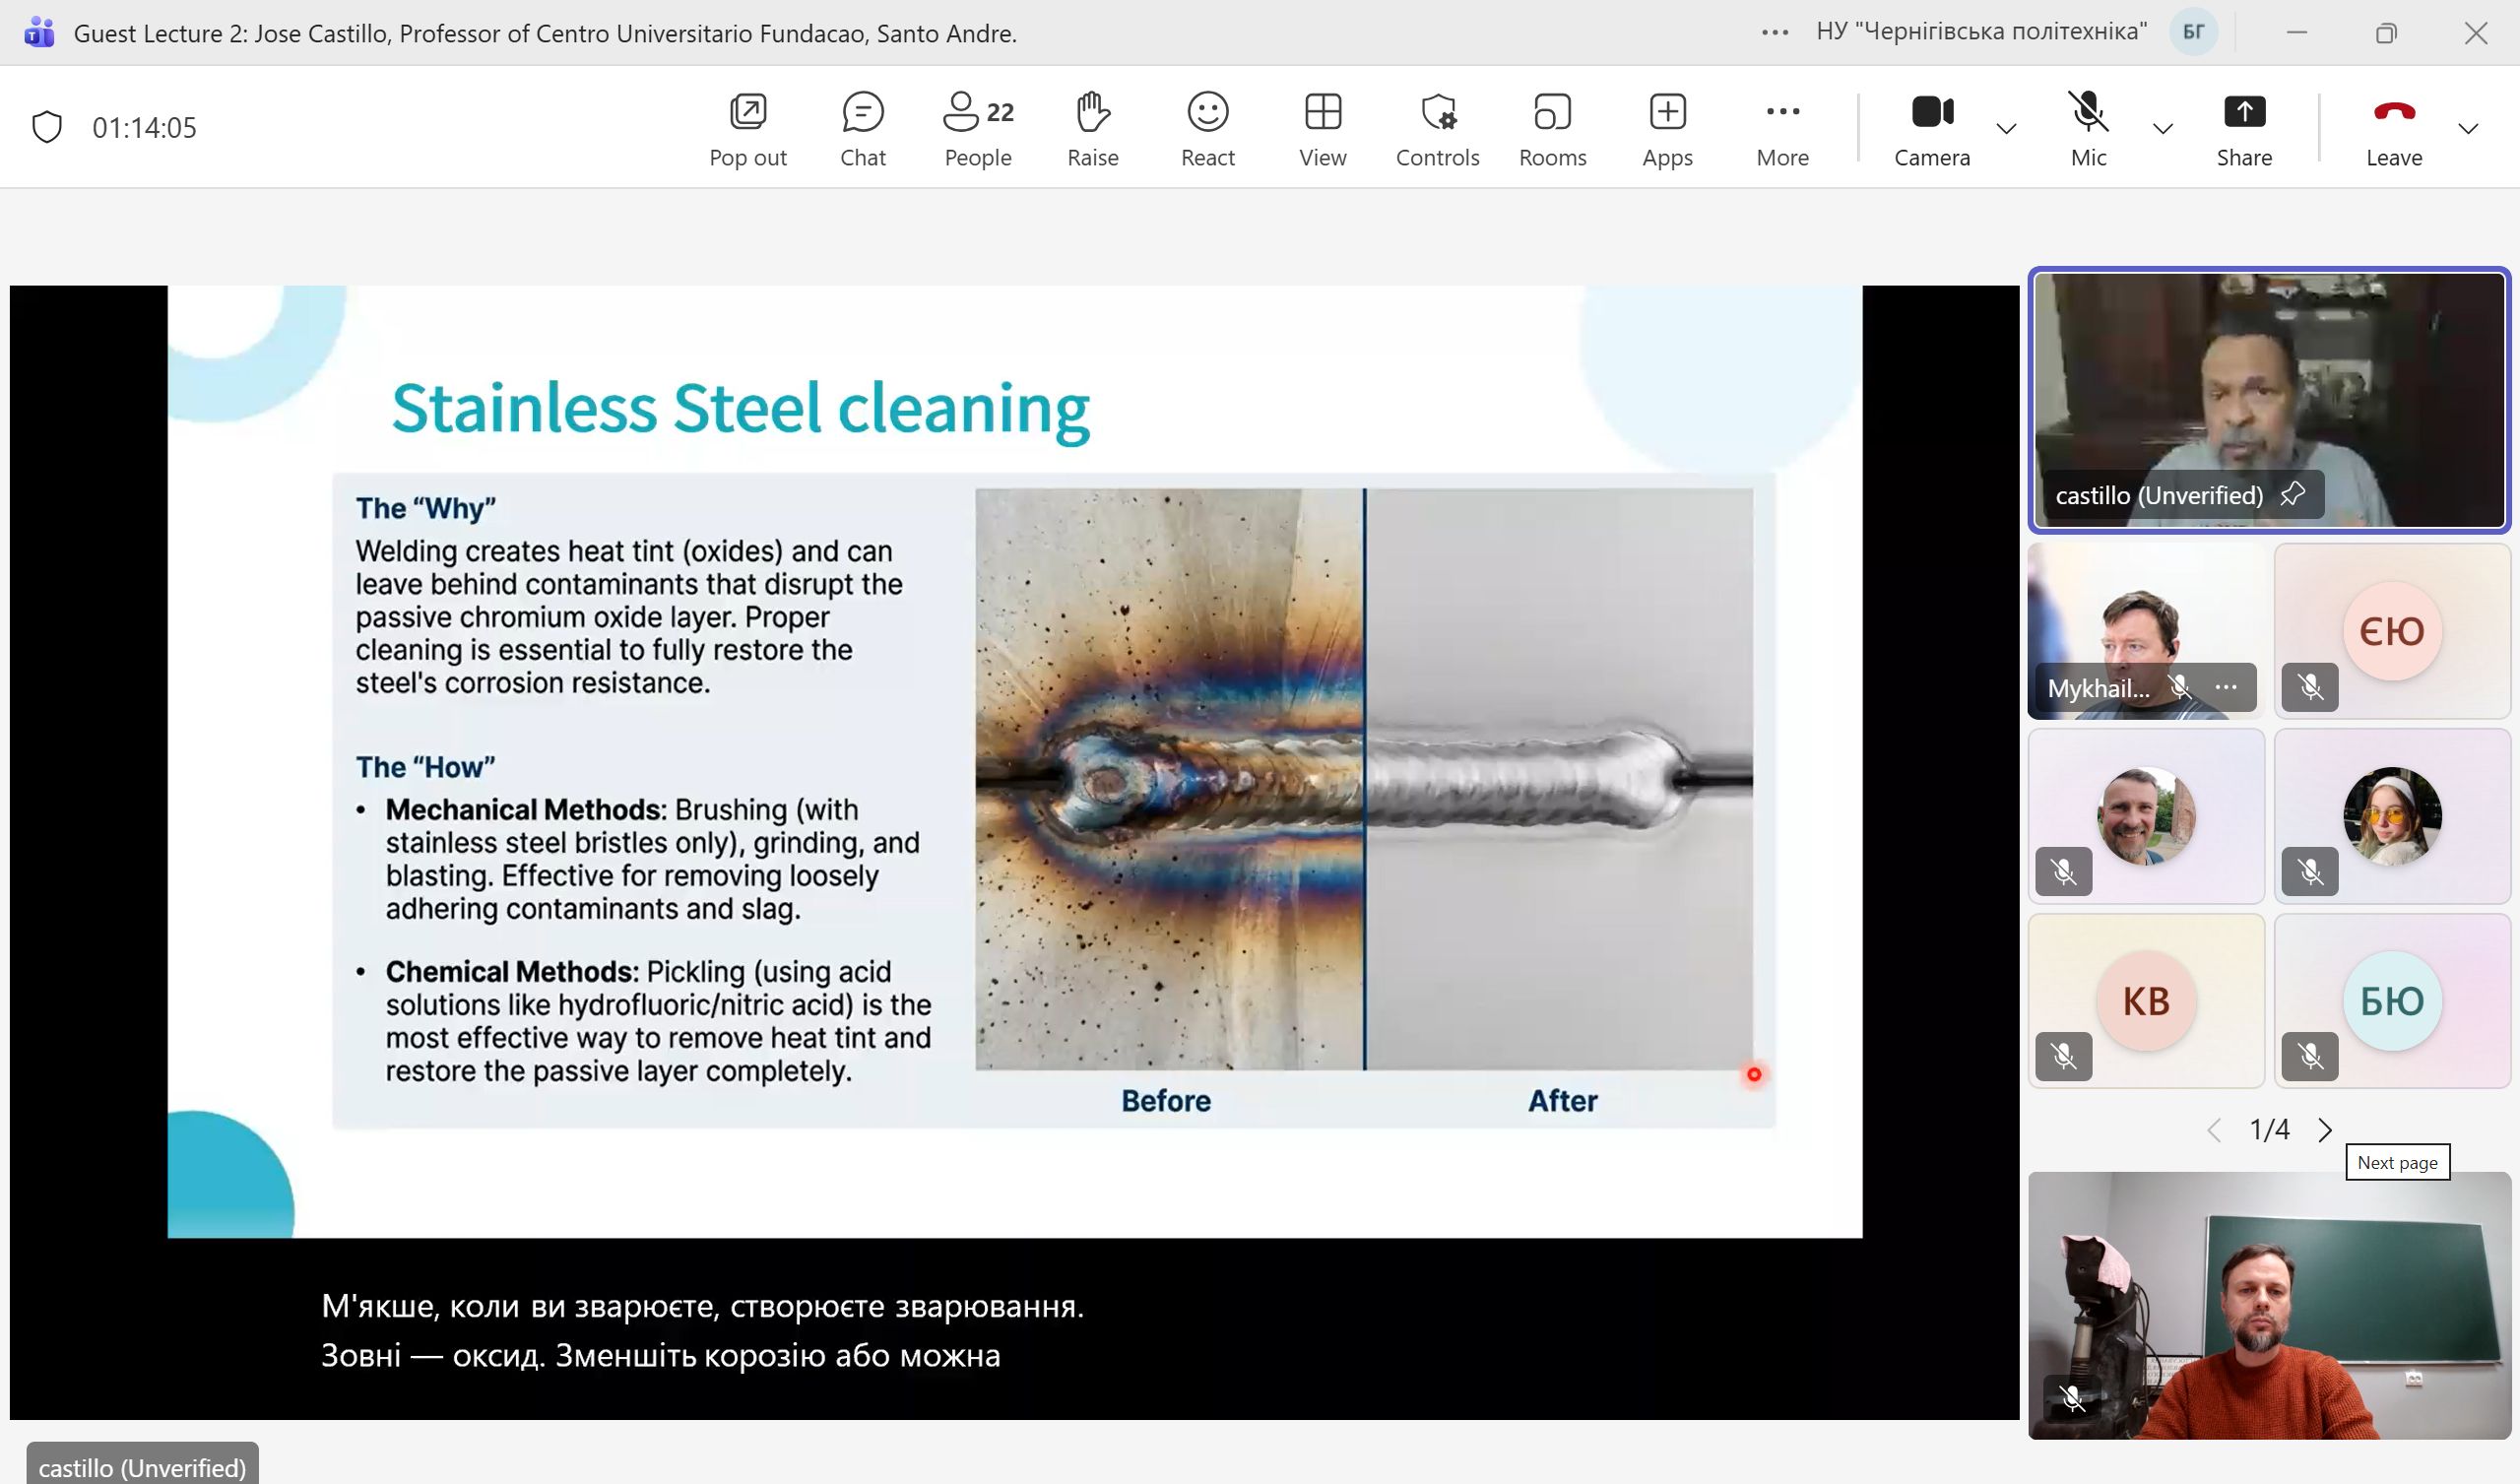This screenshot has height=1484, width=2520.
Task: Open Rooms breakout options
Action: 1552,129
